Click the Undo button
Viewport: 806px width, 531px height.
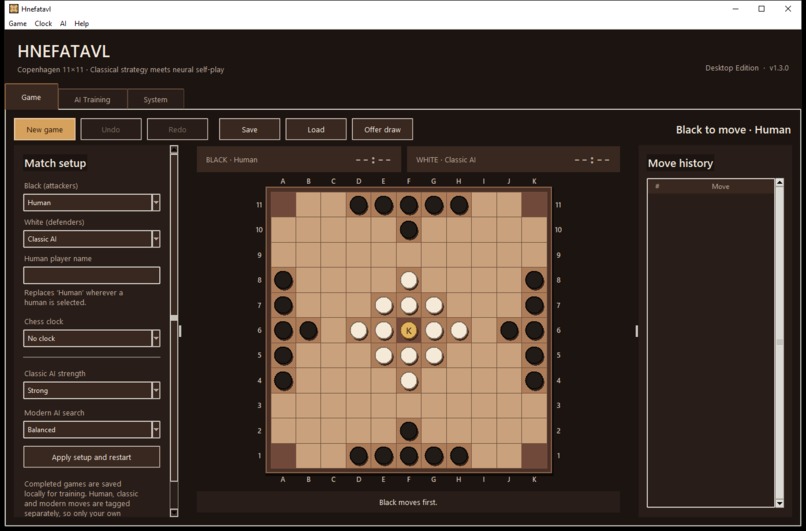(111, 130)
